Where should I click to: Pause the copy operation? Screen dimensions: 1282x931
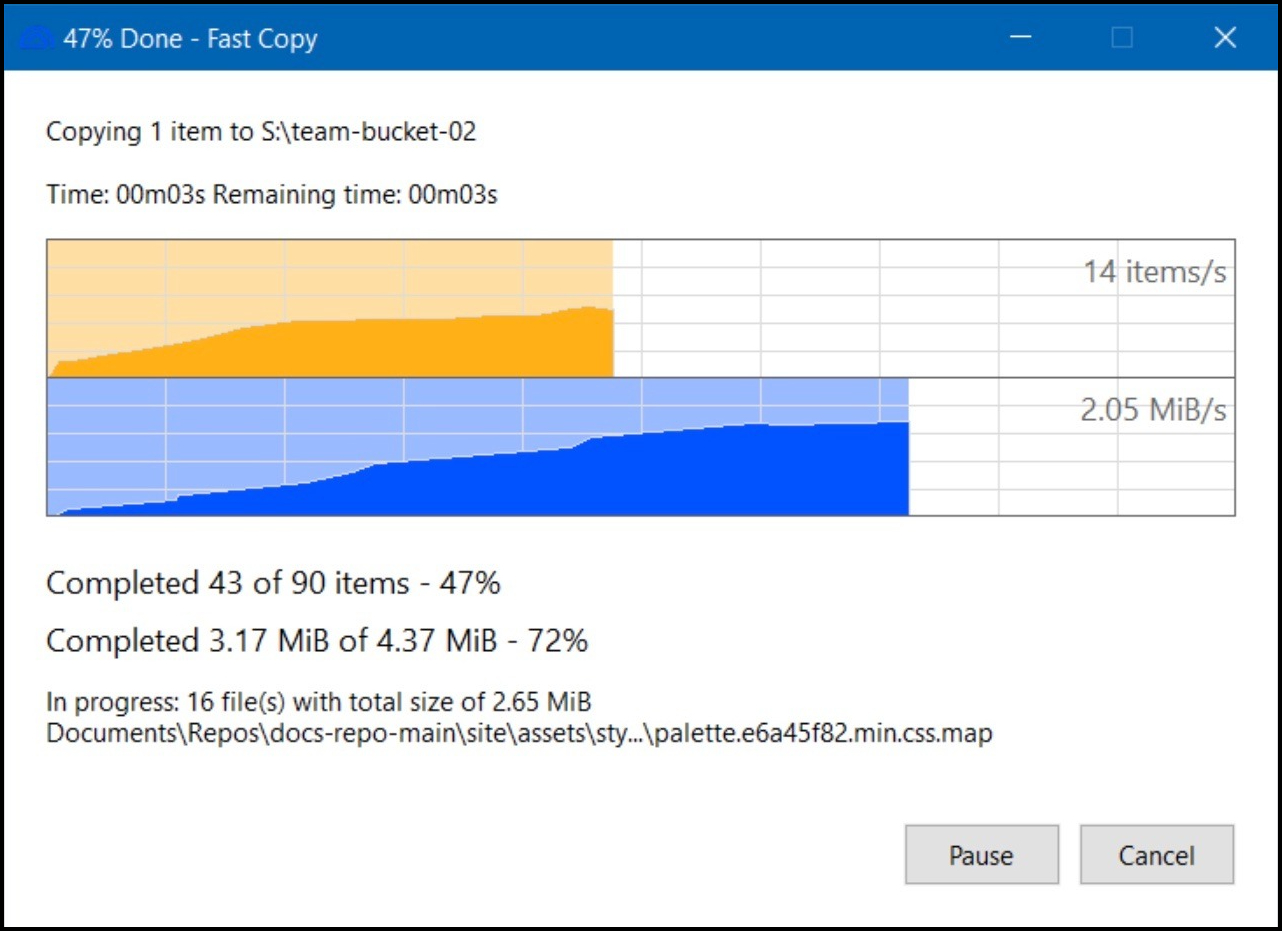(981, 855)
